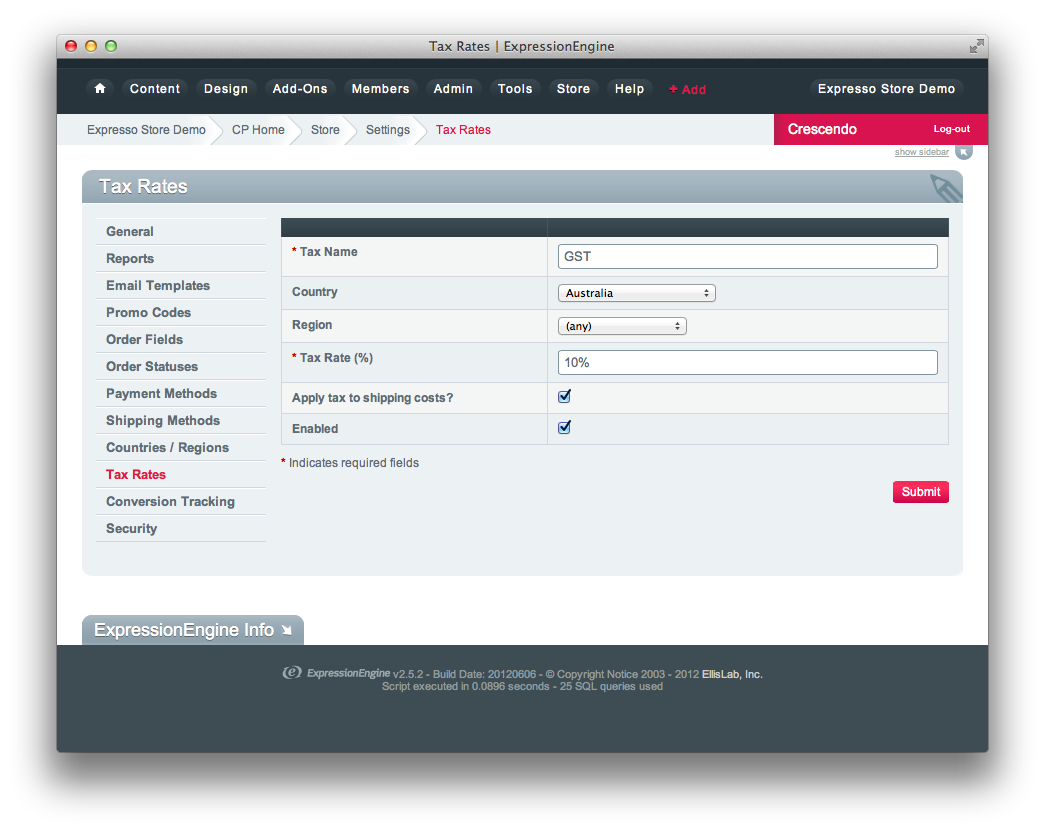
Task: Open the Members menu
Action: pyautogui.click(x=381, y=89)
